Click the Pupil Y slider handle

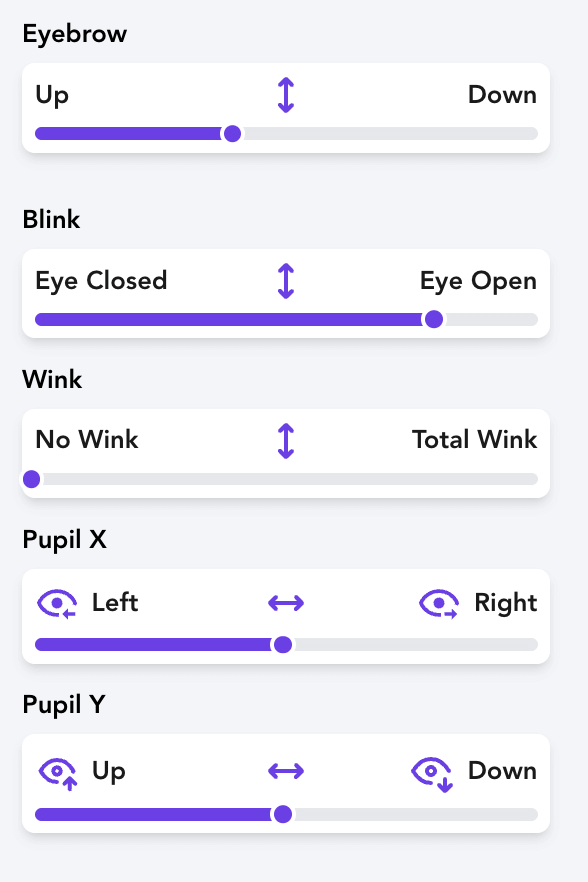point(283,814)
